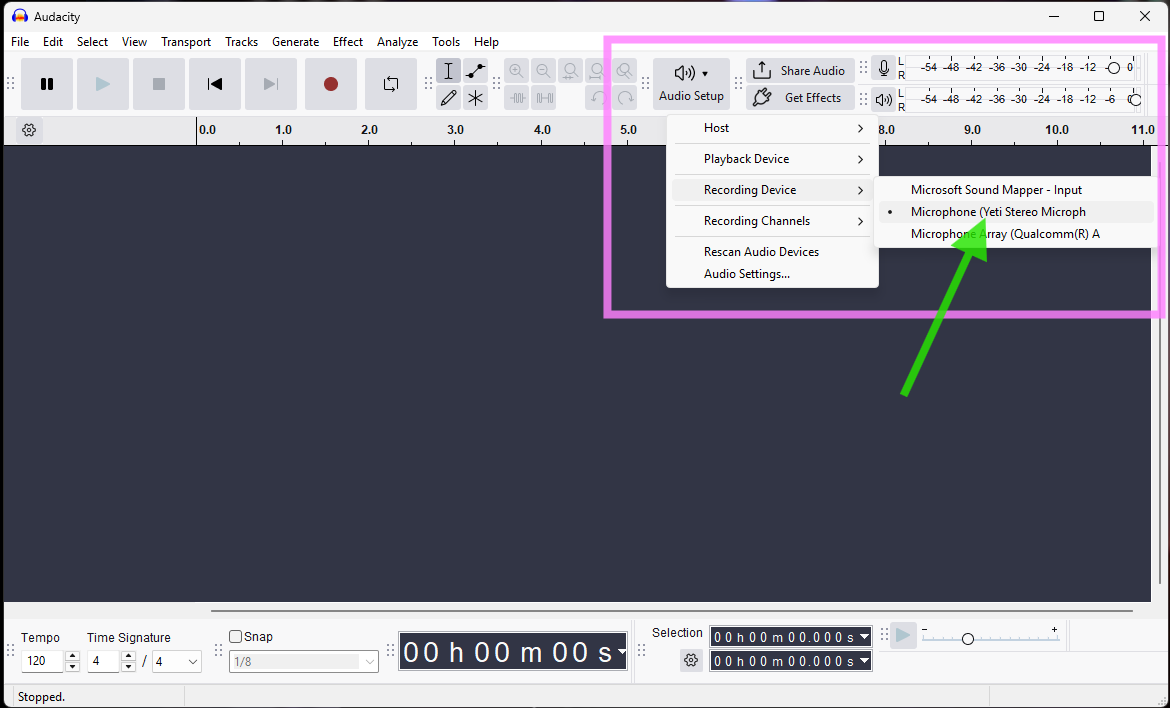Enable the Snap checkbox
Screen dimensions: 1170x708
coord(236,637)
